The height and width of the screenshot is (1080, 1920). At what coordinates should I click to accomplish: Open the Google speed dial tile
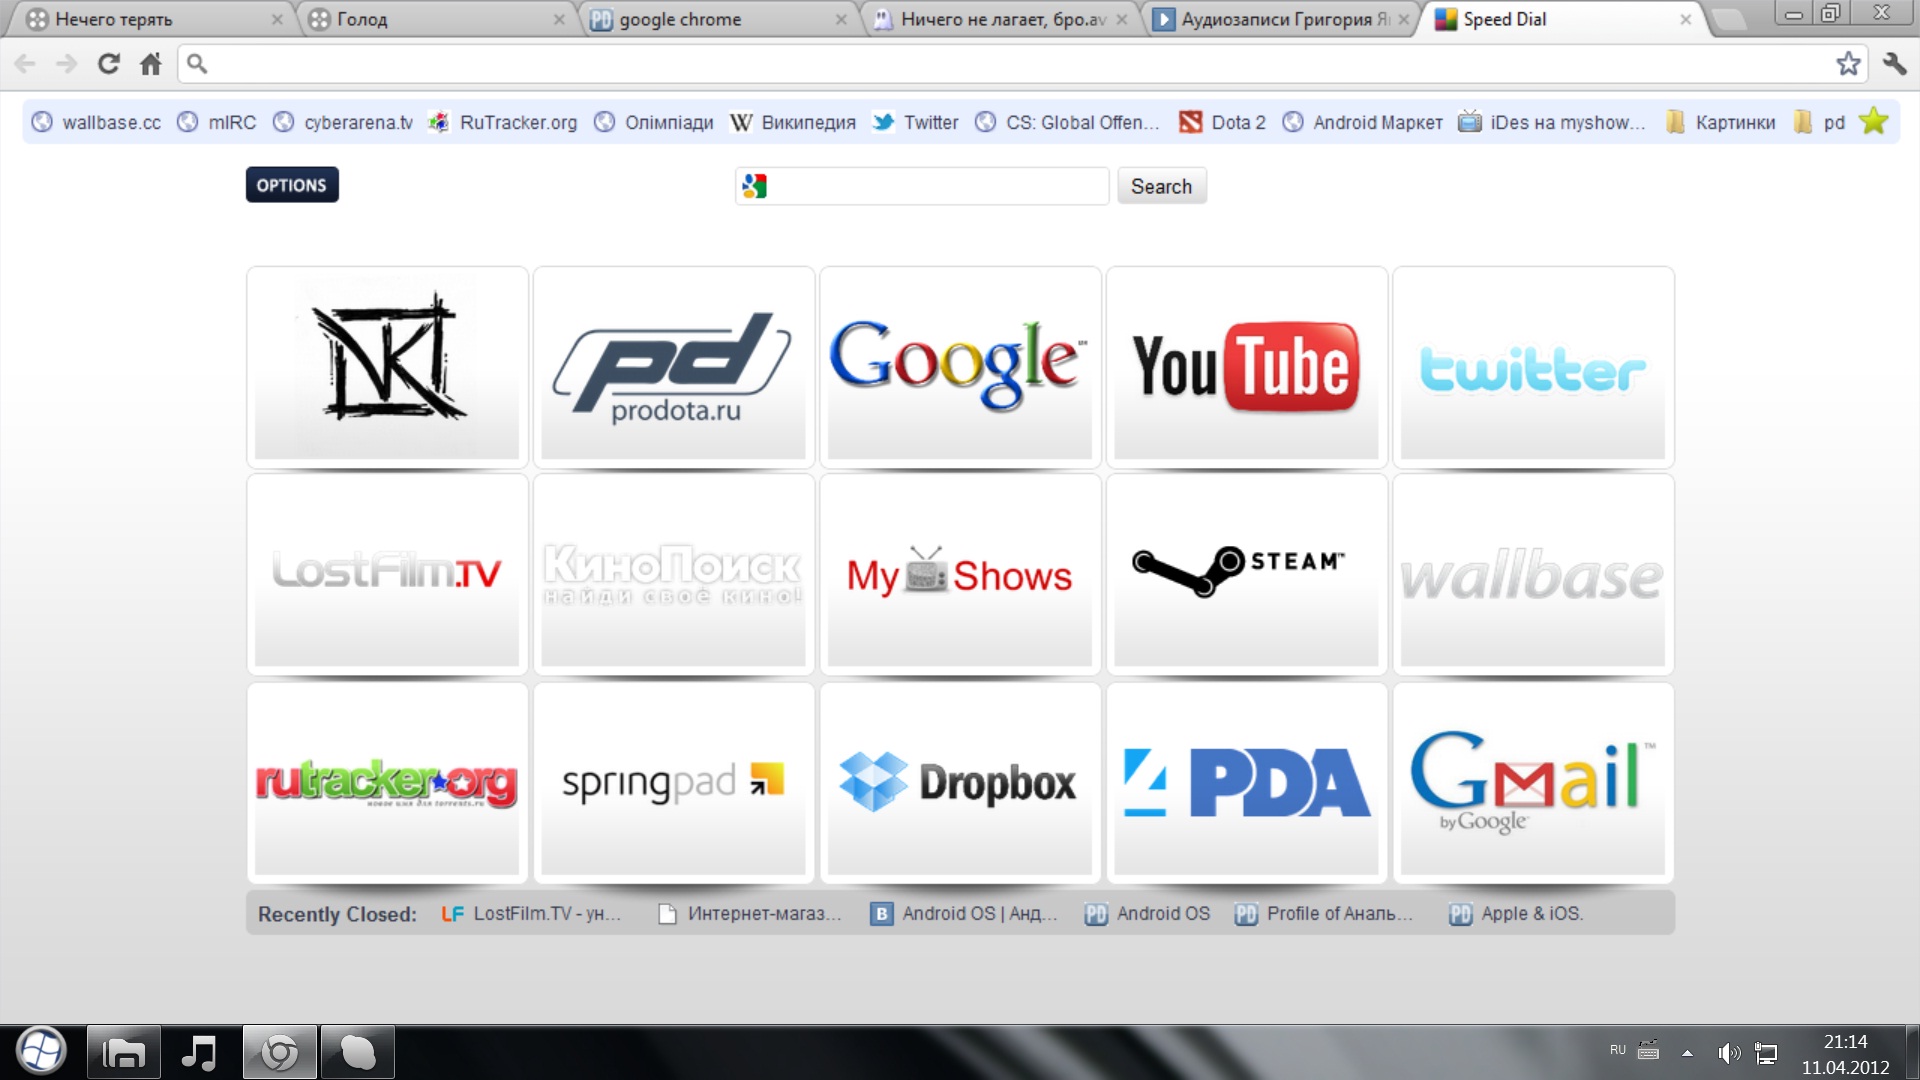click(960, 366)
